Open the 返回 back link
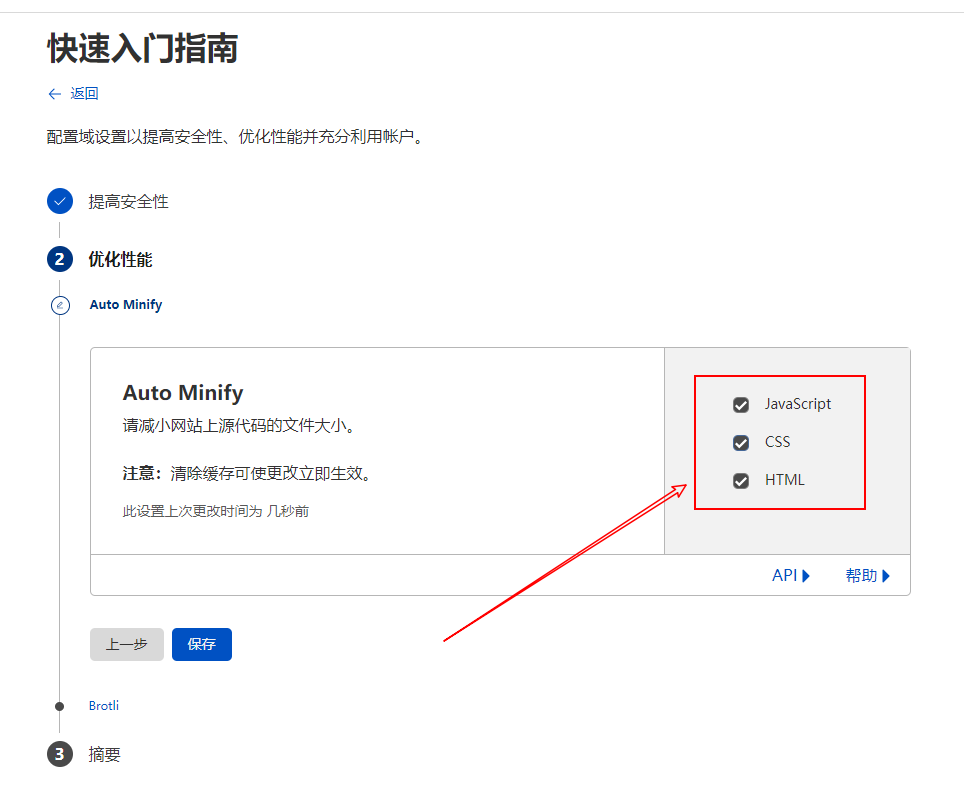The width and height of the screenshot is (964, 795). point(85,93)
